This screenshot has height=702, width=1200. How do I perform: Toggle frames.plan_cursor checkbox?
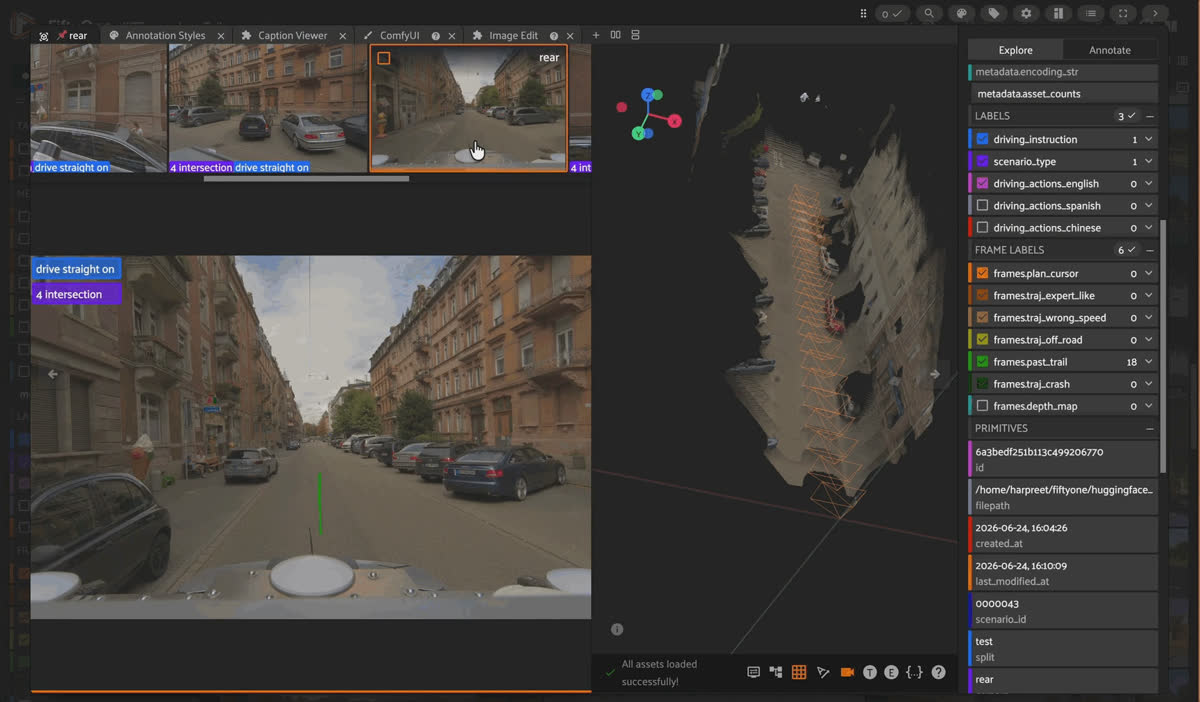pyautogui.click(x=982, y=273)
